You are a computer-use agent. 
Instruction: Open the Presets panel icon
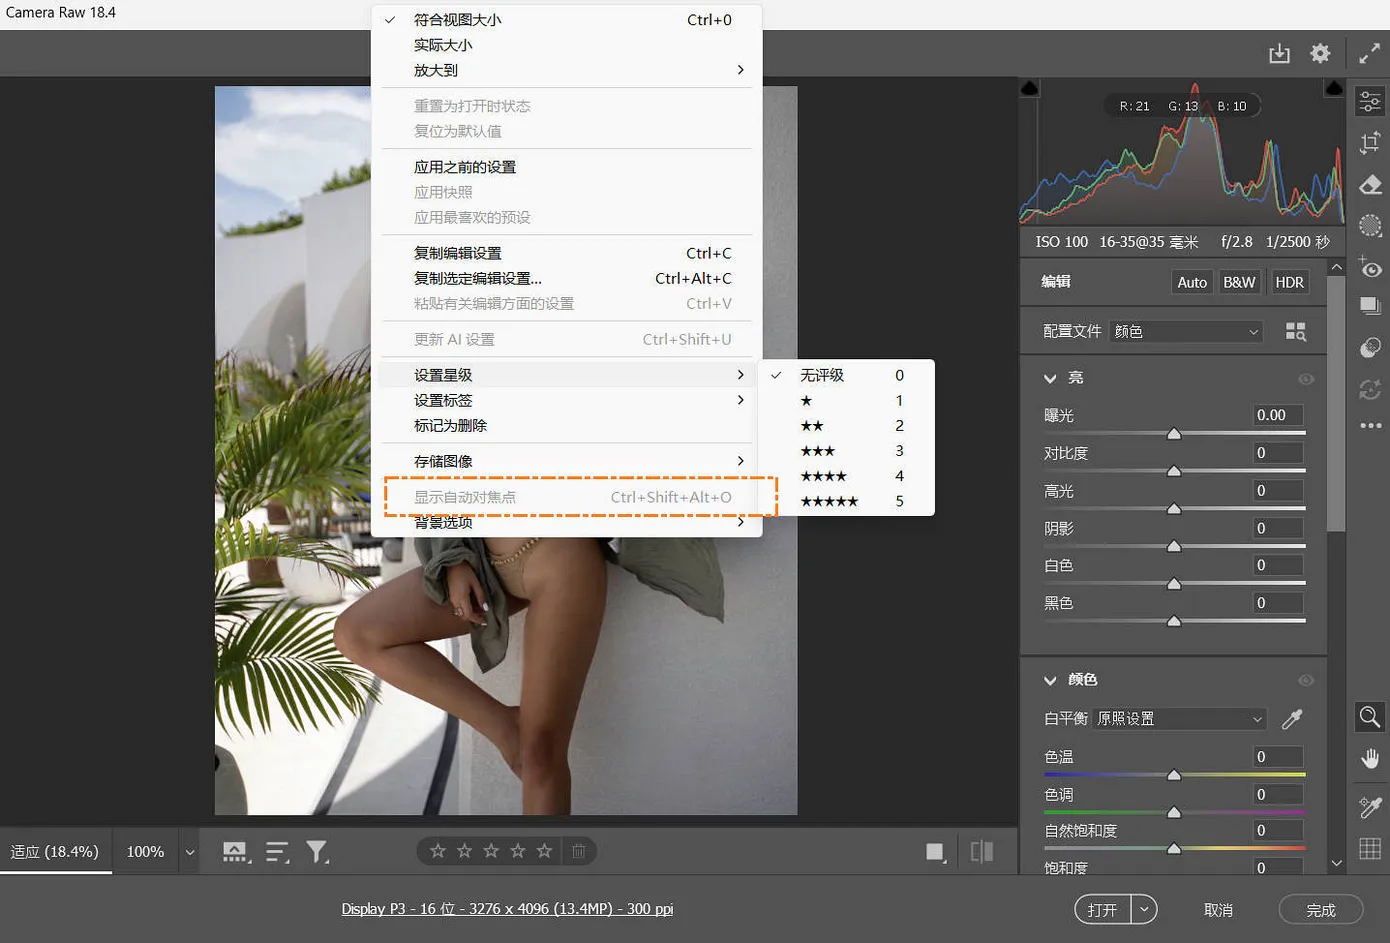coord(1370,348)
